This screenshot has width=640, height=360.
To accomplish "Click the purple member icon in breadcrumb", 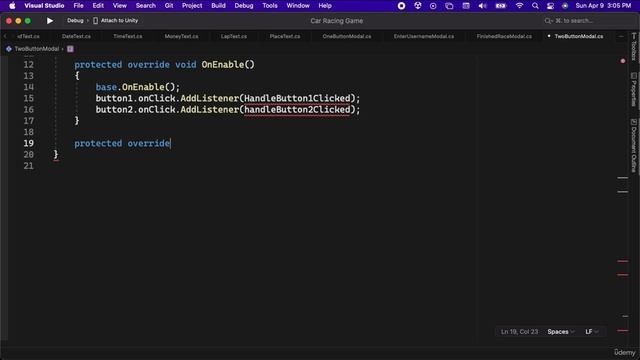I will pyautogui.click(x=70, y=49).
